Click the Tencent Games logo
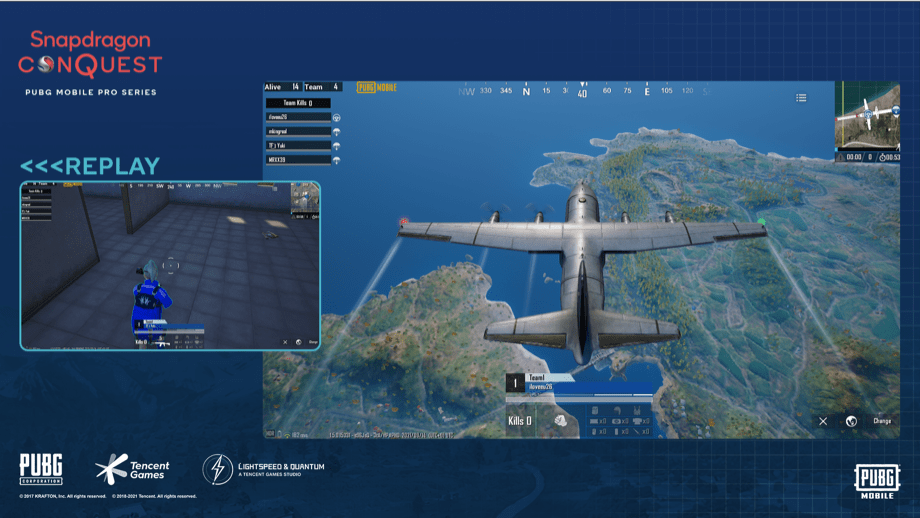Screen dimensions: 920x518 [x=133, y=469]
